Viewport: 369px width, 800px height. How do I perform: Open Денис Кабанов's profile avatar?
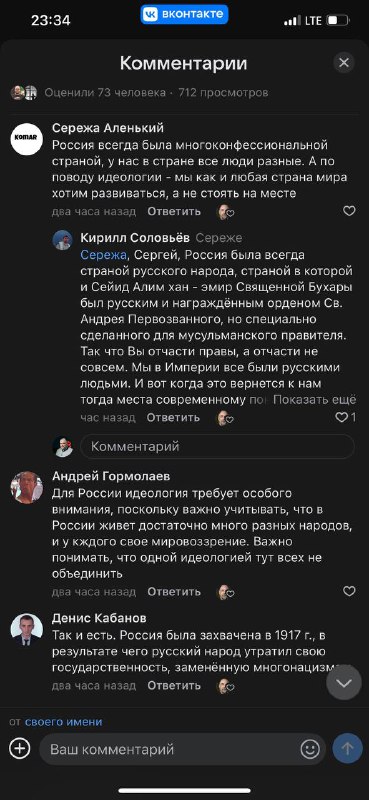[27, 630]
